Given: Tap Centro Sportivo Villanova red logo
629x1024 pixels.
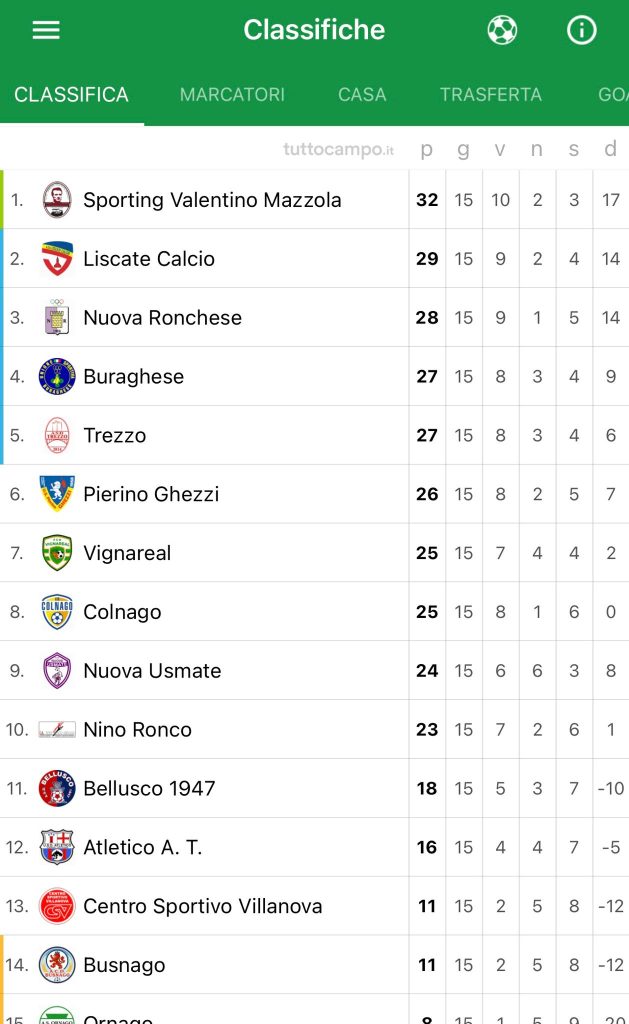Looking at the screenshot, I should [x=57, y=906].
